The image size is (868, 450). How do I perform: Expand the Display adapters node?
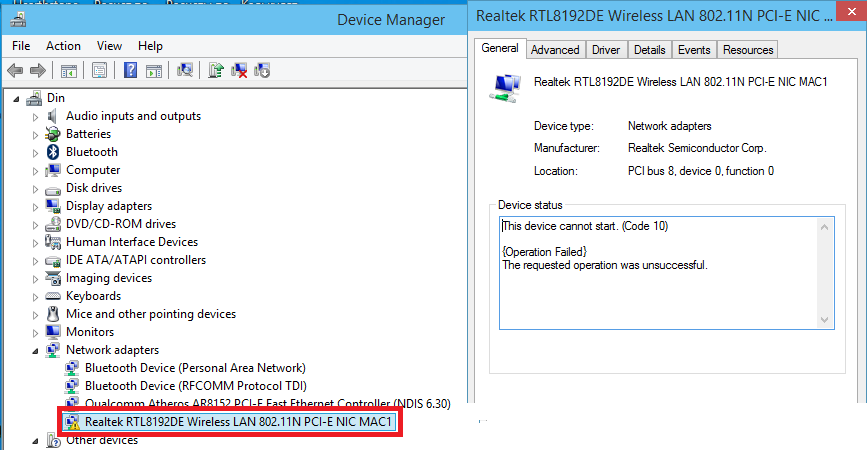(35, 206)
